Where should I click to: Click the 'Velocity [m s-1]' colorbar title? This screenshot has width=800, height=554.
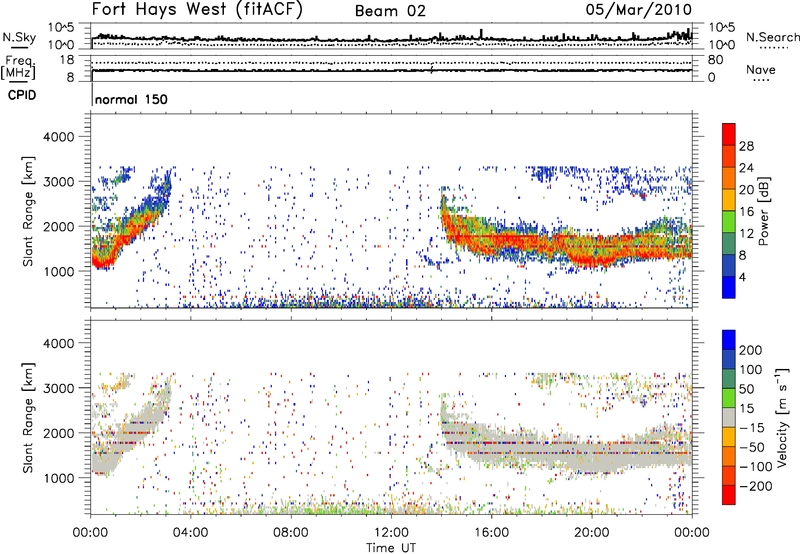[783, 417]
